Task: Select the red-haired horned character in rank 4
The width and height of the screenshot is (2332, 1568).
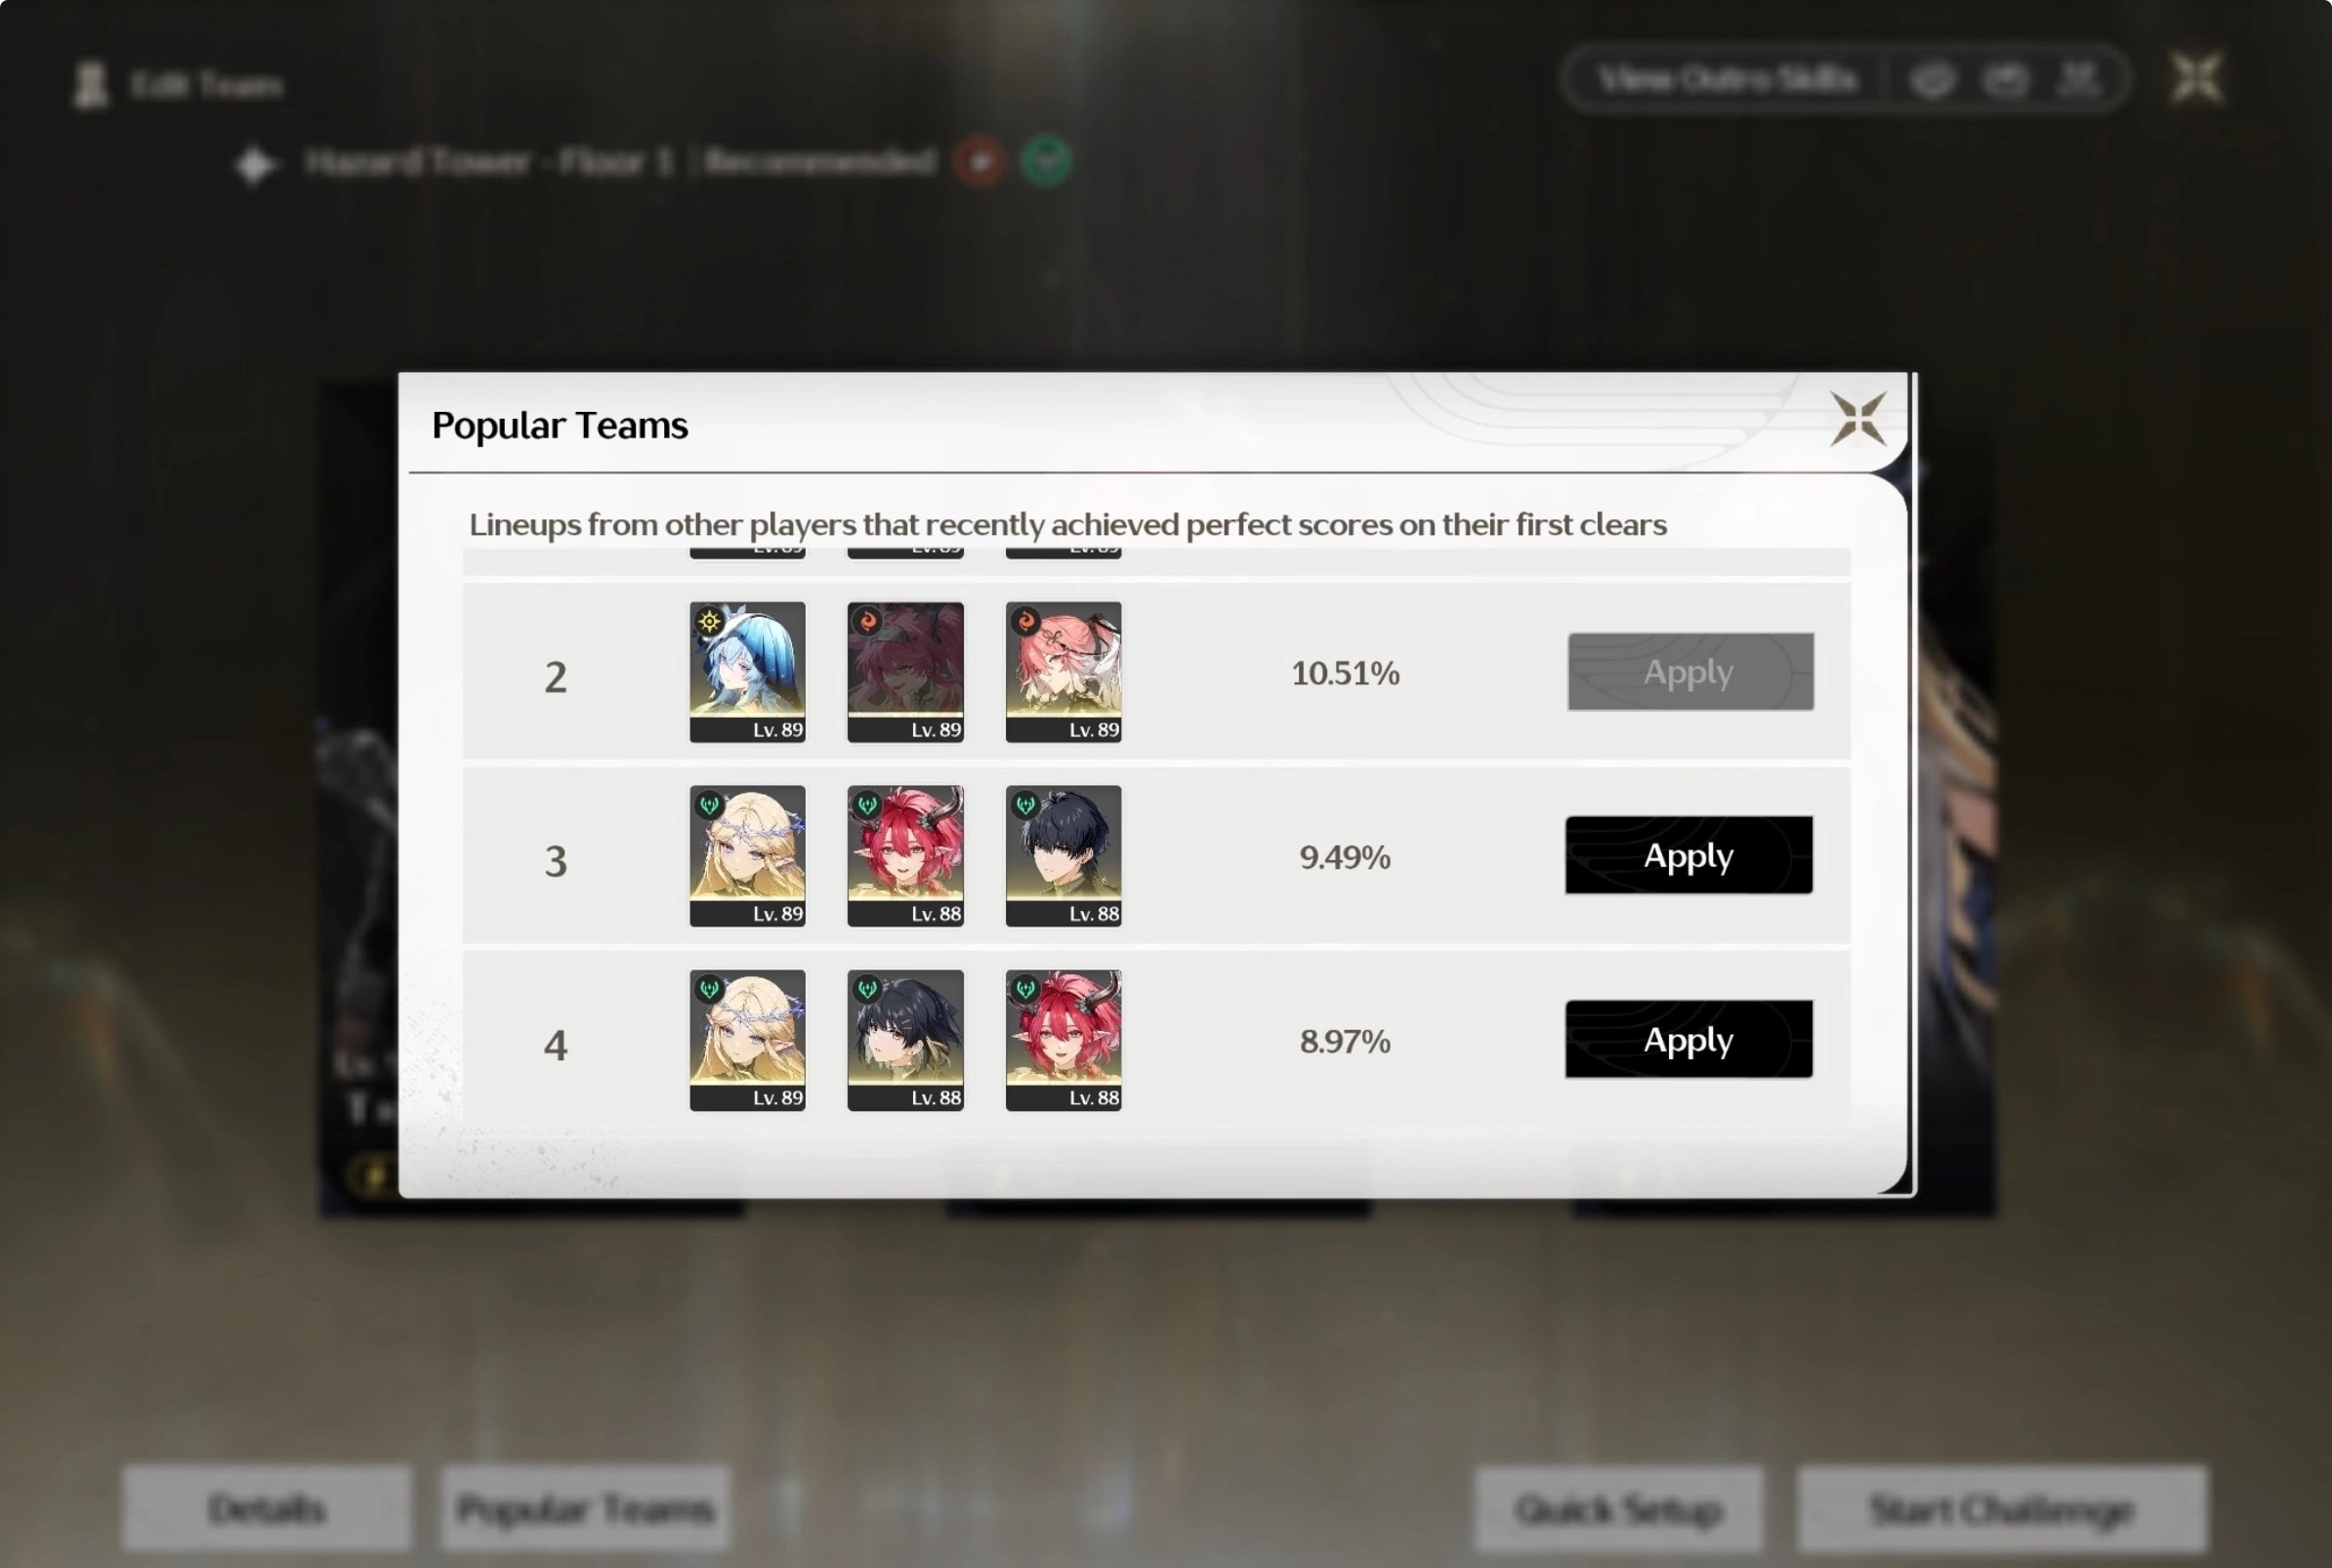Action: [1063, 1039]
